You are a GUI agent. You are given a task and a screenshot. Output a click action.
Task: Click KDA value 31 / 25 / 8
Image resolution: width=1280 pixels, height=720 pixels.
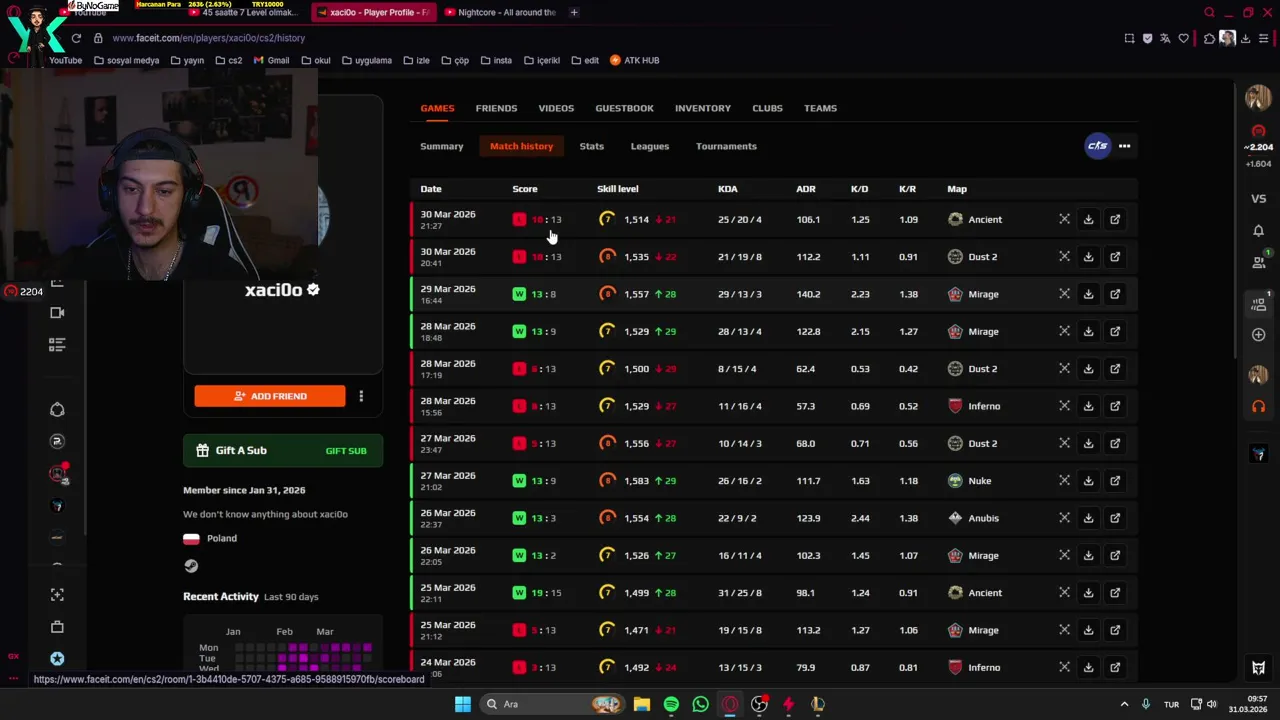tap(739, 593)
